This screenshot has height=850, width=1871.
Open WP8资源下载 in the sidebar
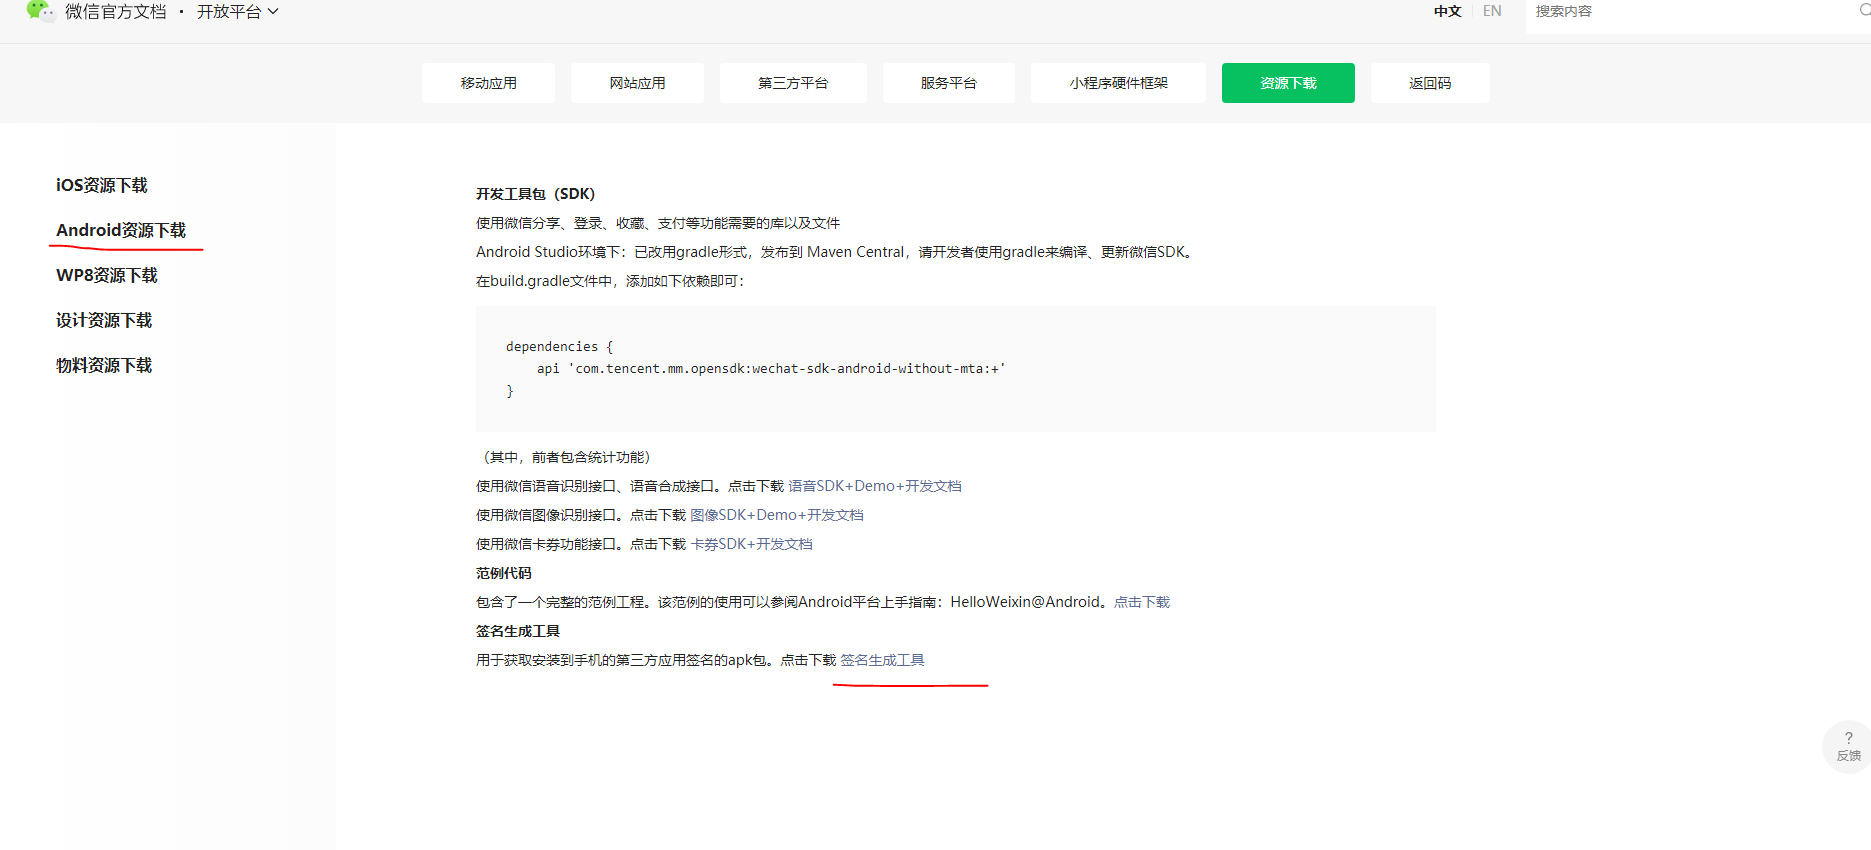coord(107,275)
